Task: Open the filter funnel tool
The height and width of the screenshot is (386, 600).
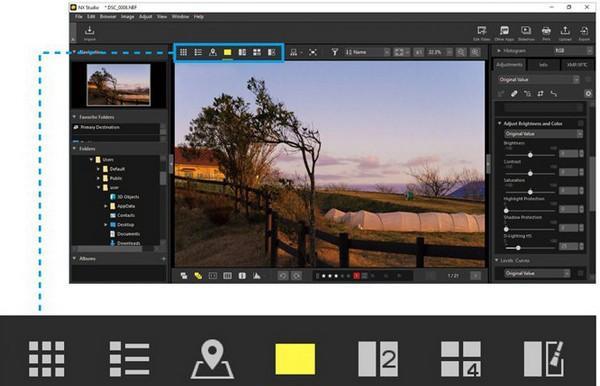Action: pos(334,52)
